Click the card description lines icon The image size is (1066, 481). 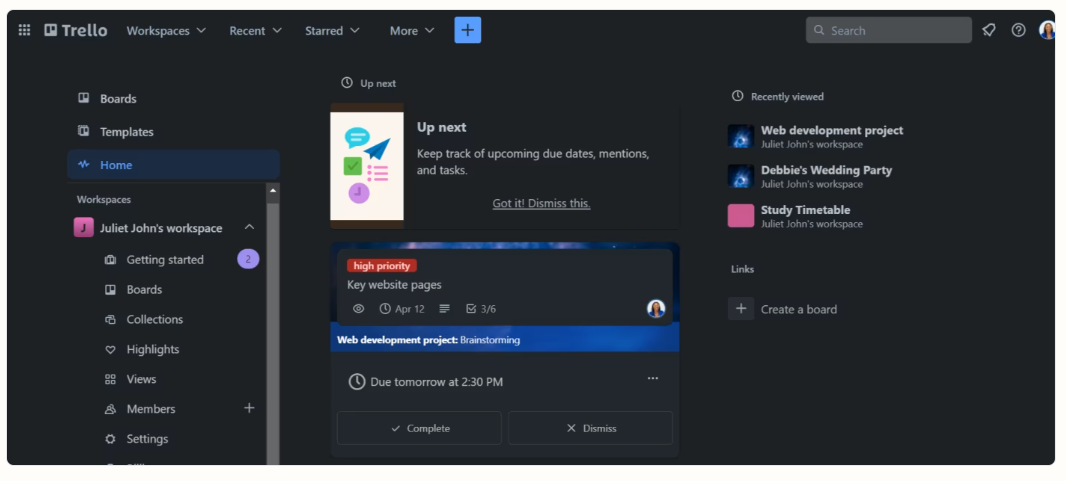point(445,308)
